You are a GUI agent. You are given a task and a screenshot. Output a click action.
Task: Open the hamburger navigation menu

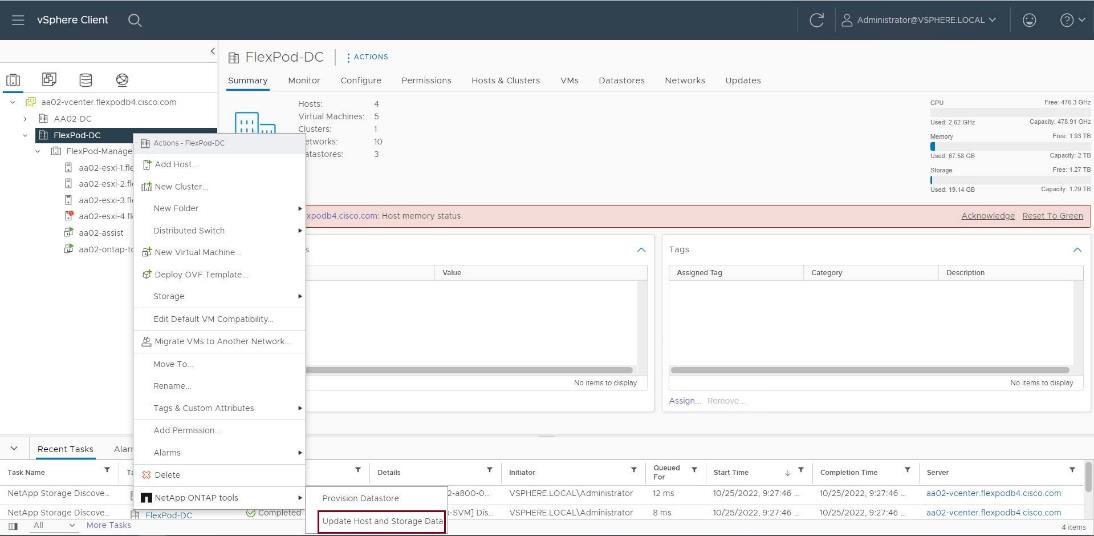[18, 20]
